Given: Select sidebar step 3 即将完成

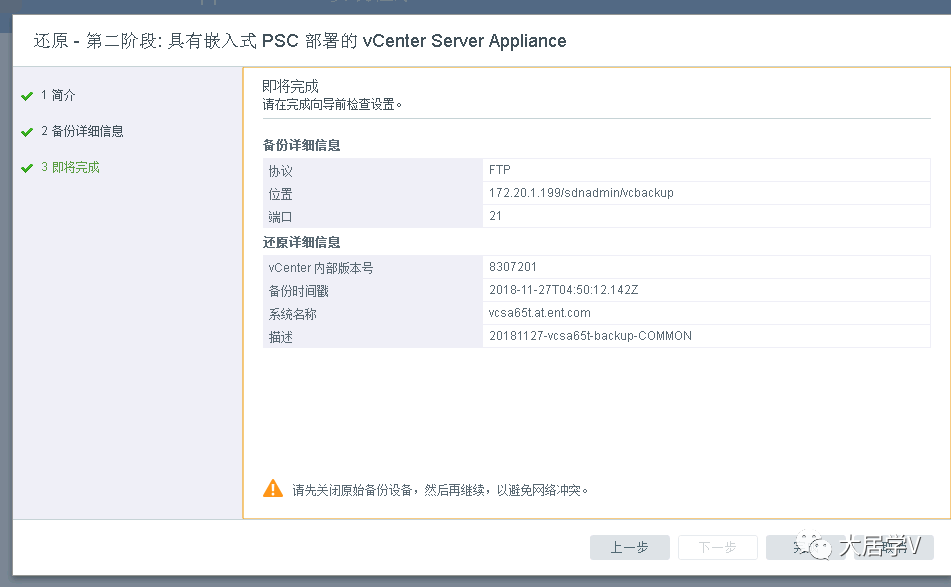Looking at the screenshot, I should pos(70,168).
